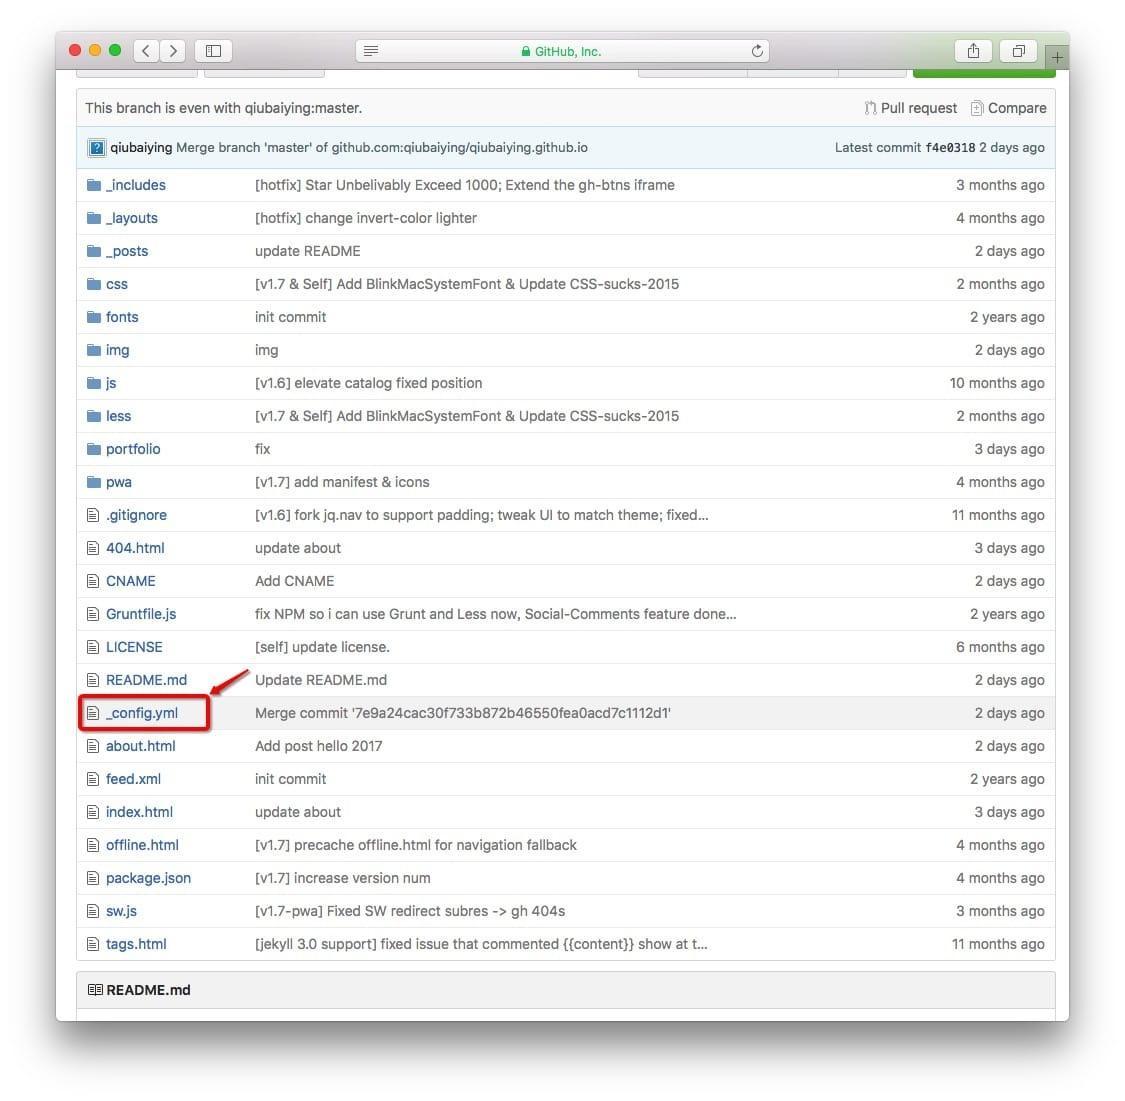This screenshot has height=1101, width=1125.
Task: Click Safari forward navigation arrow
Action: (x=173, y=51)
